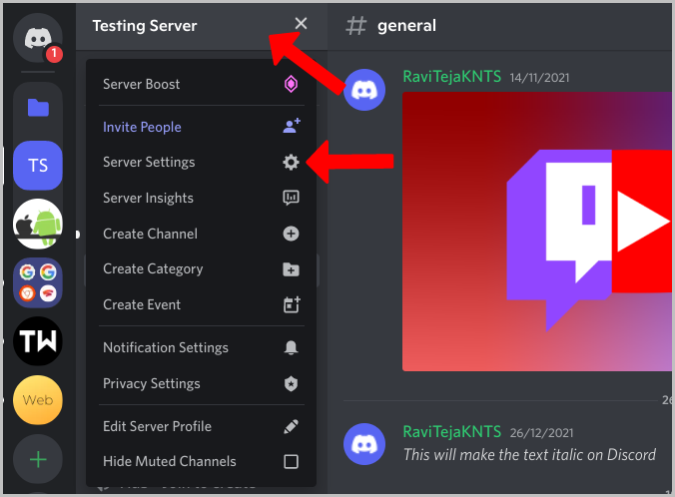The image size is (675, 497).
Task: Select Create Category menu item
Action: click(201, 269)
